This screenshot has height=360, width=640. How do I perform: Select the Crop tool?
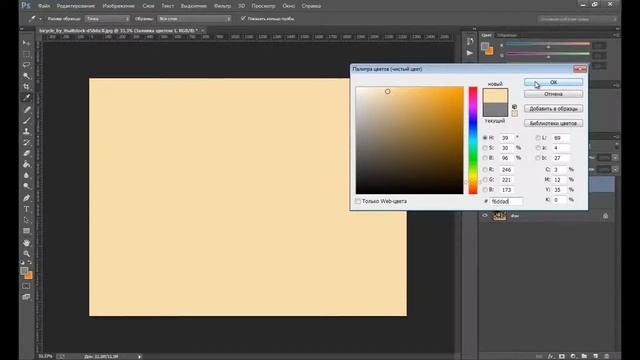pos(27,87)
